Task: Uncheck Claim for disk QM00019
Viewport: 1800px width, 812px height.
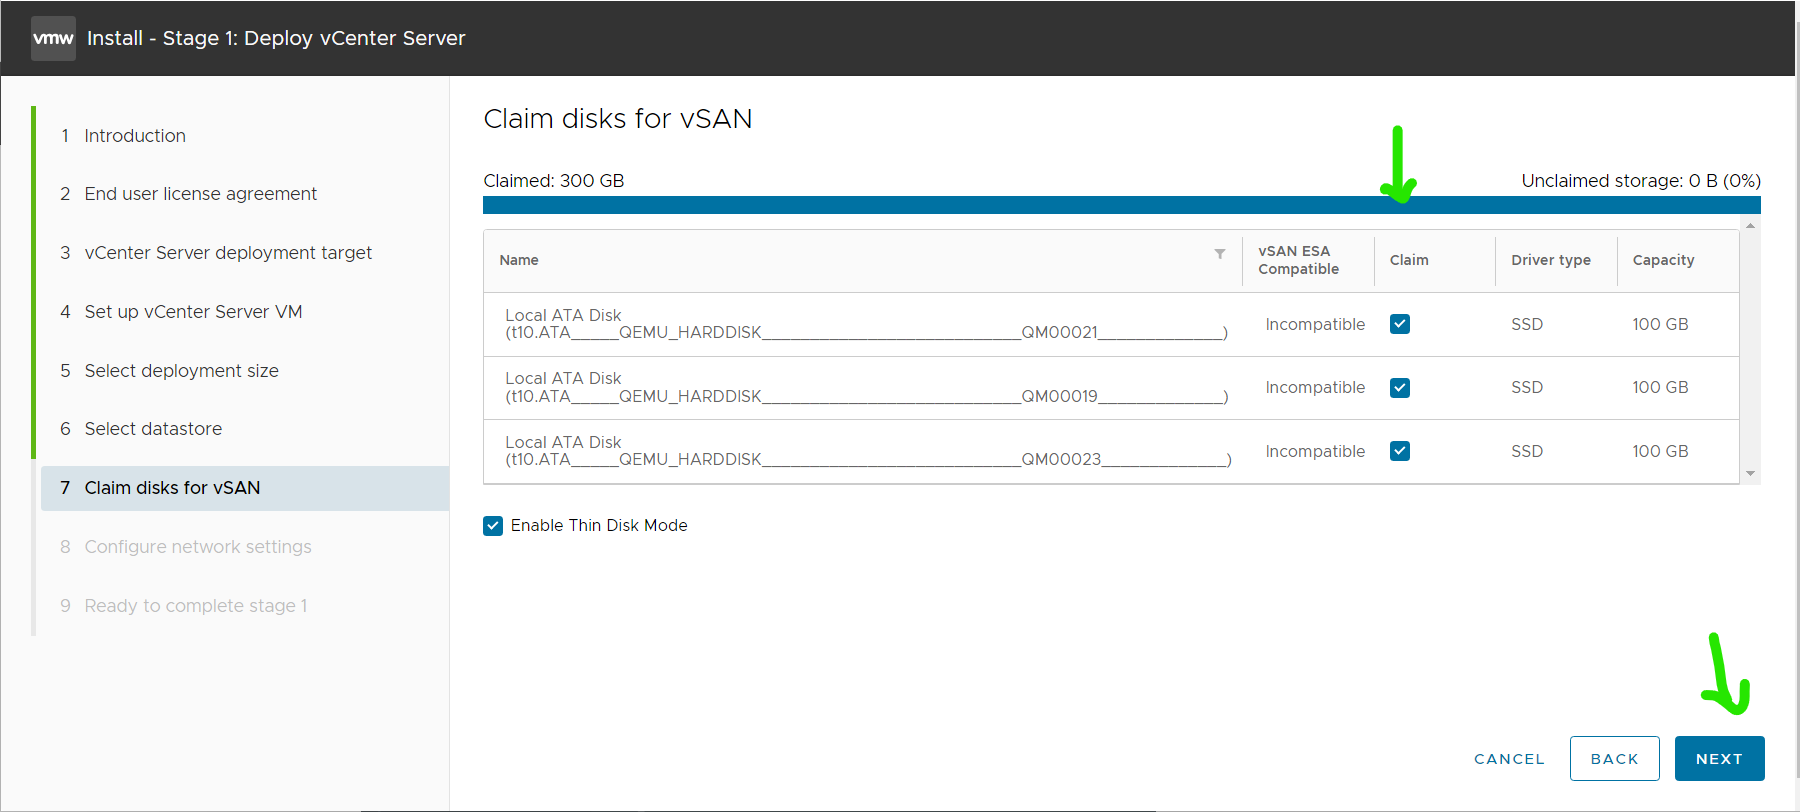Action: [x=1400, y=388]
